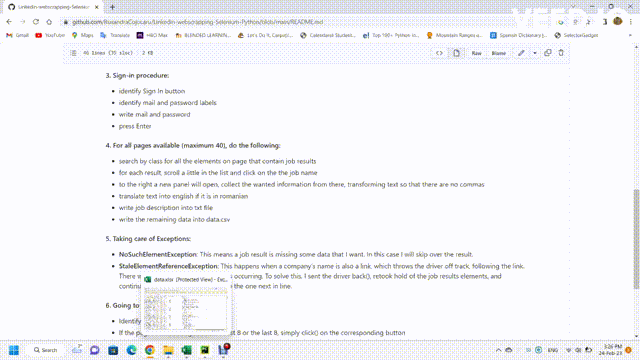Show the source code view
The width and height of the screenshot is (640, 360).
[x=439, y=53]
